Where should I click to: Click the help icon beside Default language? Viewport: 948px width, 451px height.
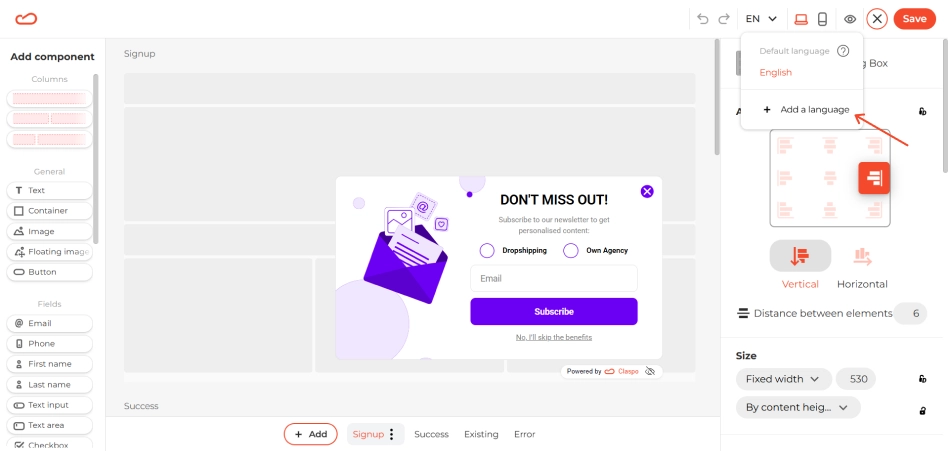pyautogui.click(x=843, y=51)
